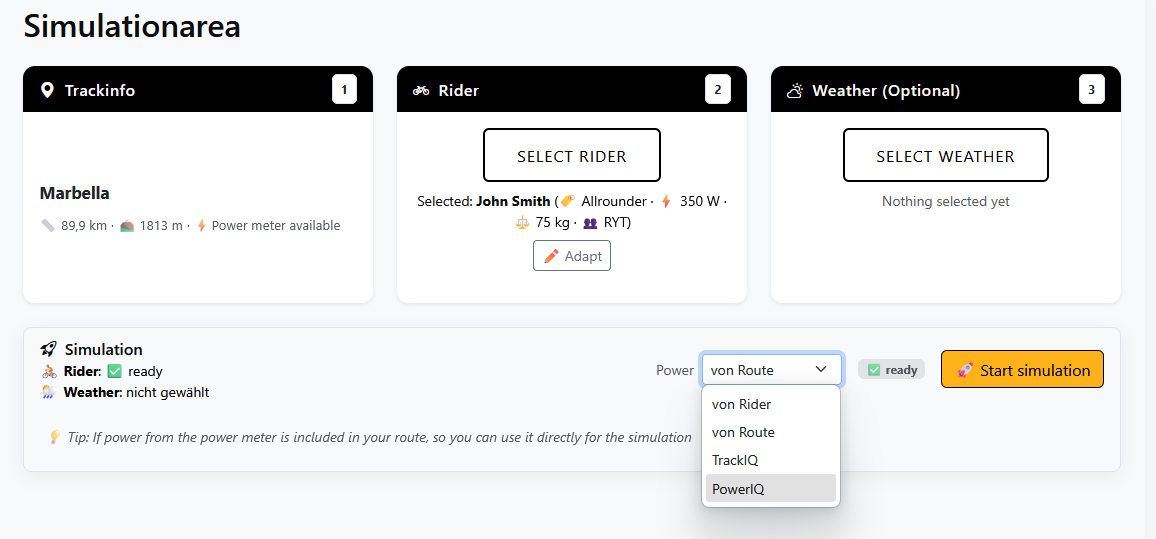This screenshot has width=1156, height=539.
Task: Click the bicycle icon in Rider header
Action: 421,90
